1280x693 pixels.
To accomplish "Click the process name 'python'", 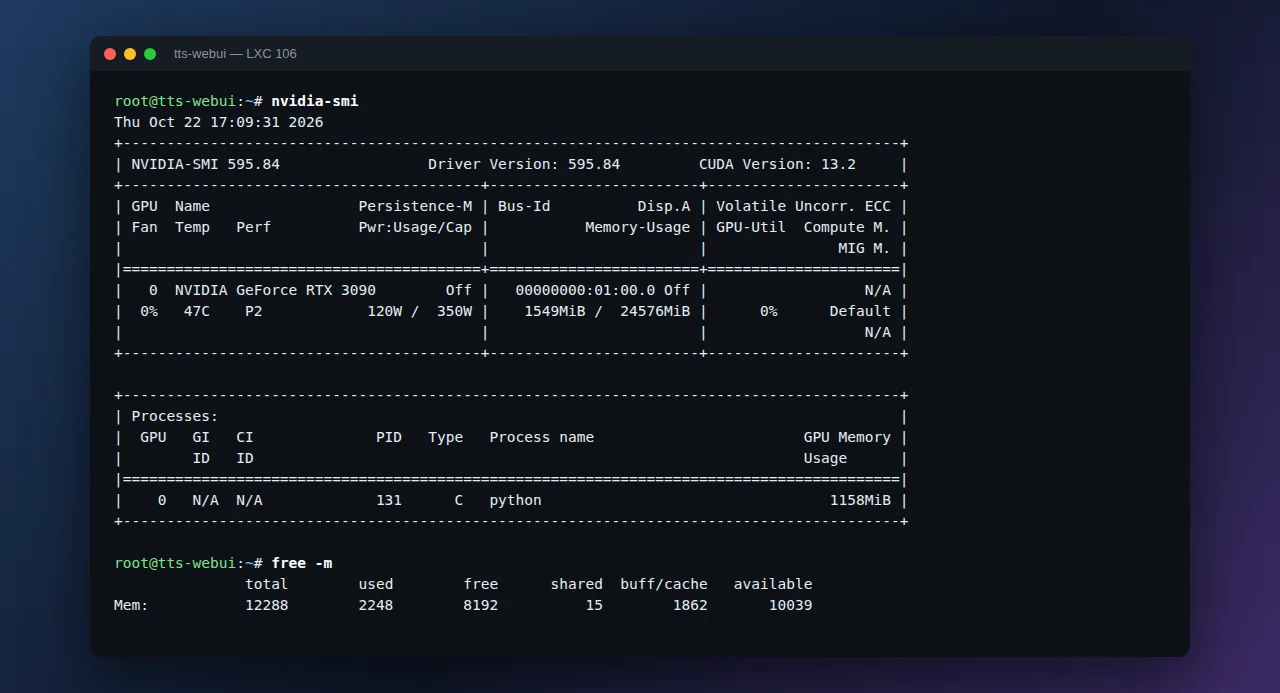I will pyautogui.click(x=516, y=500).
